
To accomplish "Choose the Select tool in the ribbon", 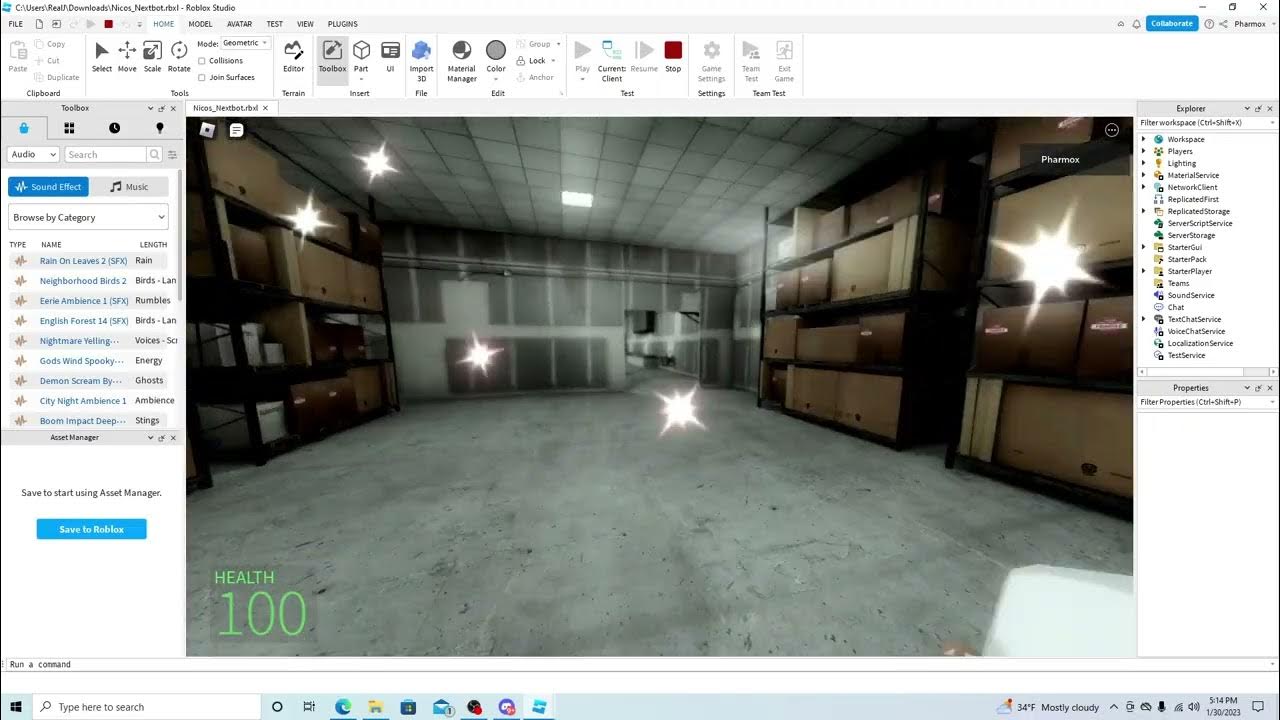I will [x=102, y=57].
